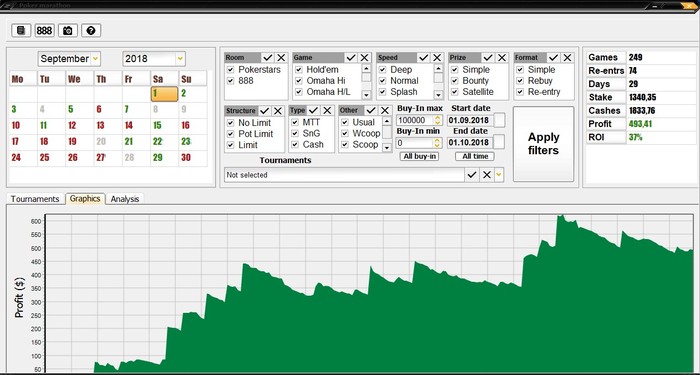Clear all Prize filters with the X

[x=502, y=58]
